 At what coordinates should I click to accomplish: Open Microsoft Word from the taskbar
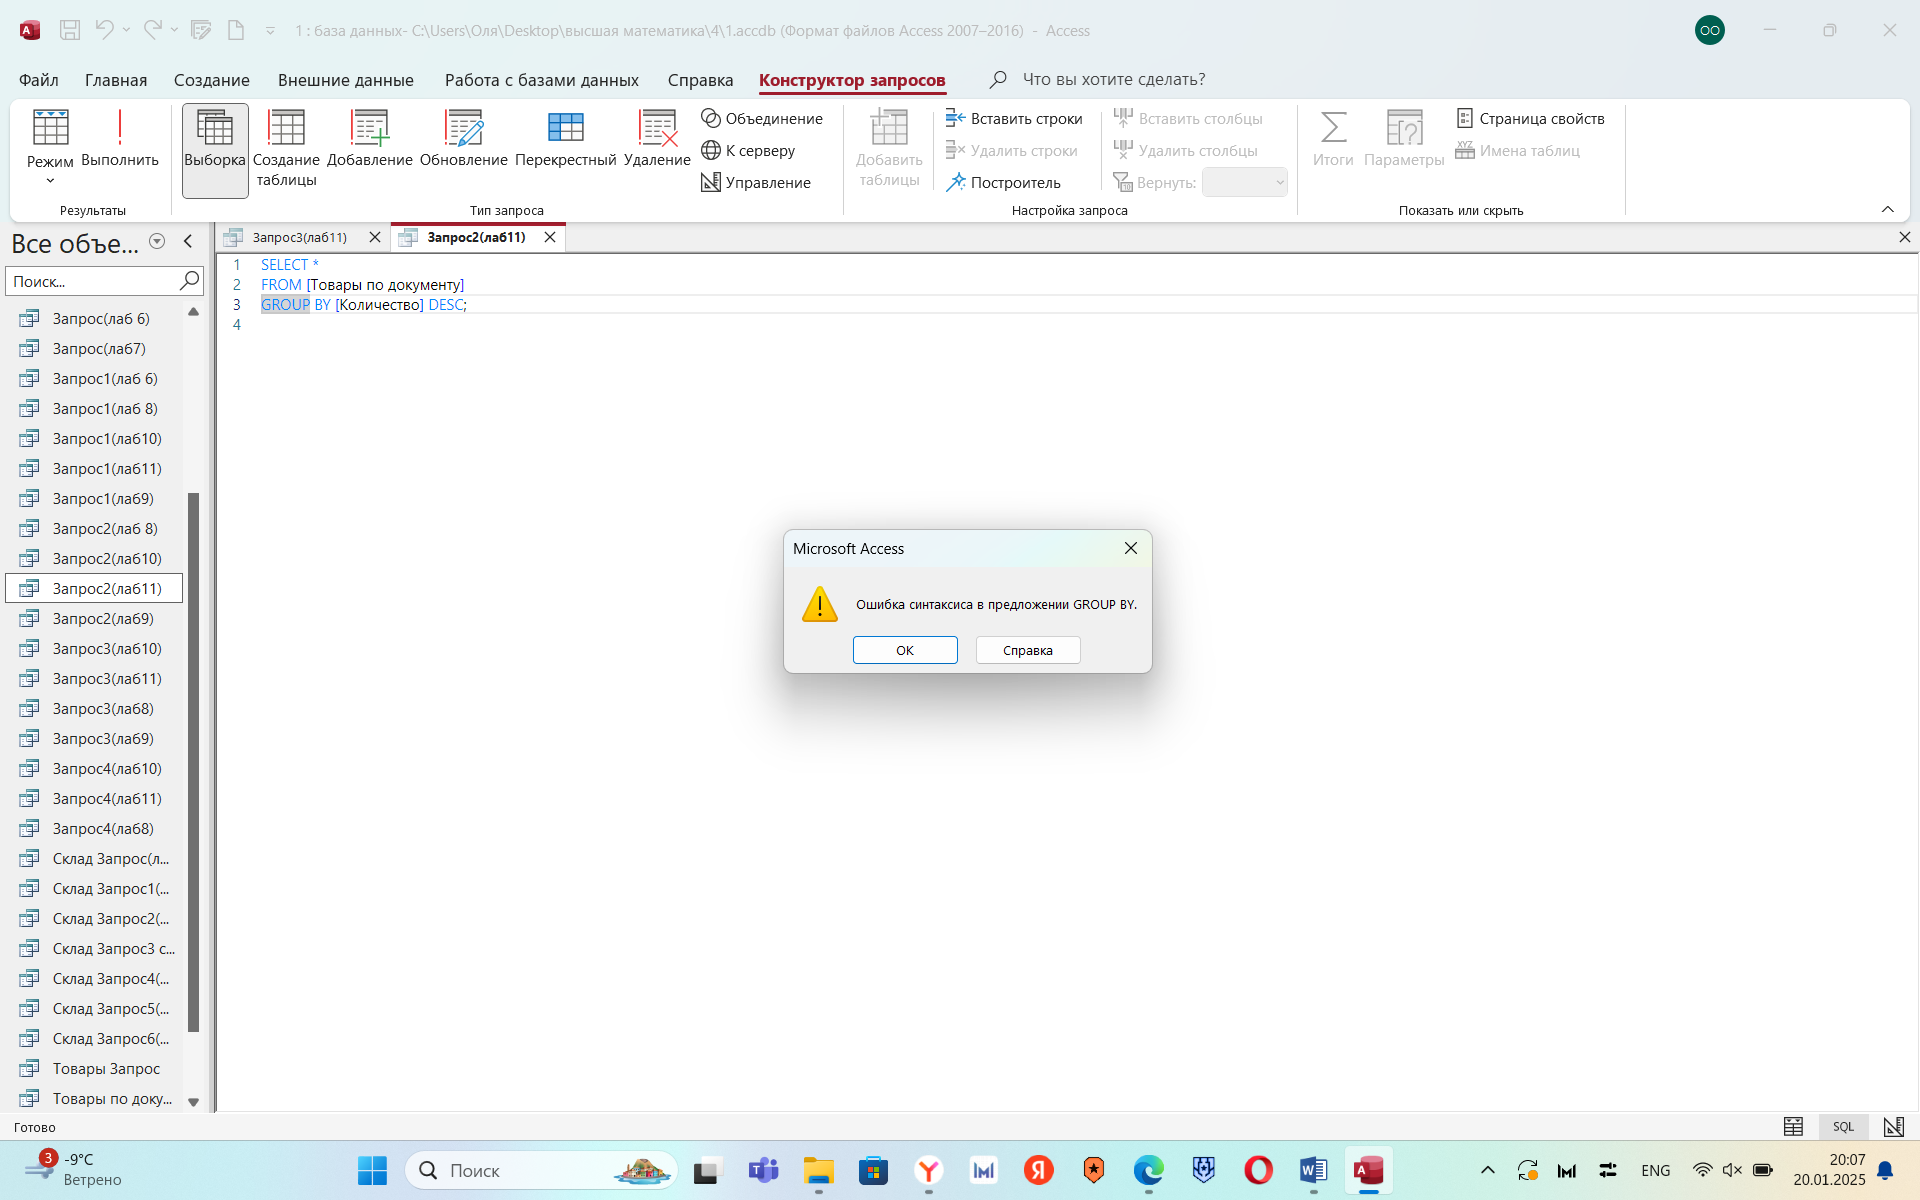point(1313,1170)
